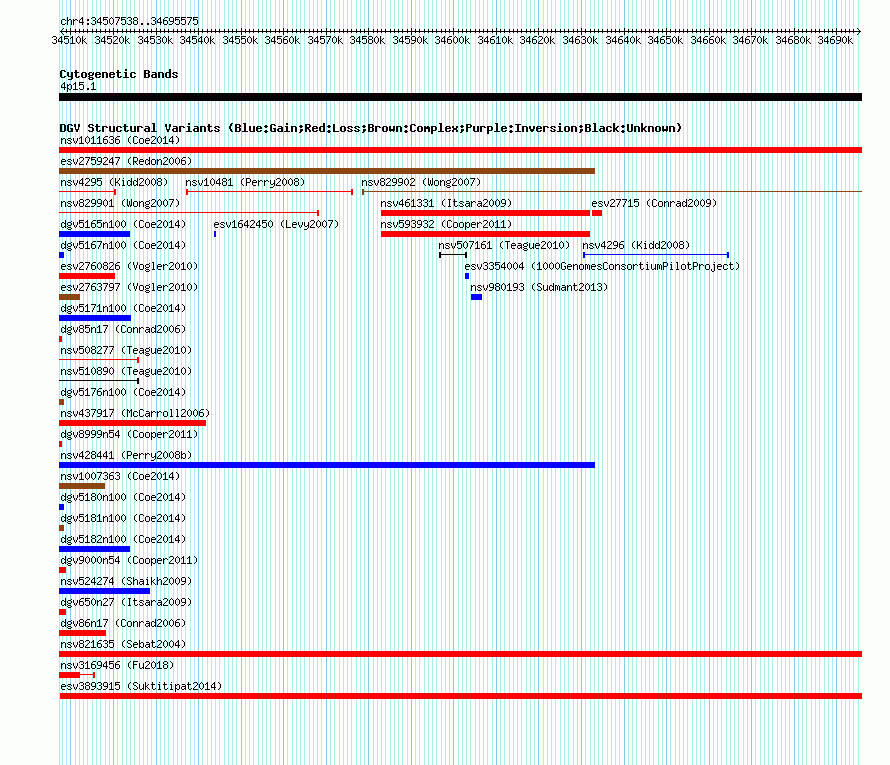This screenshot has height=765, width=890.
Task: Open variant dgv5181n100 (Coe2014) label
Action: click(123, 518)
